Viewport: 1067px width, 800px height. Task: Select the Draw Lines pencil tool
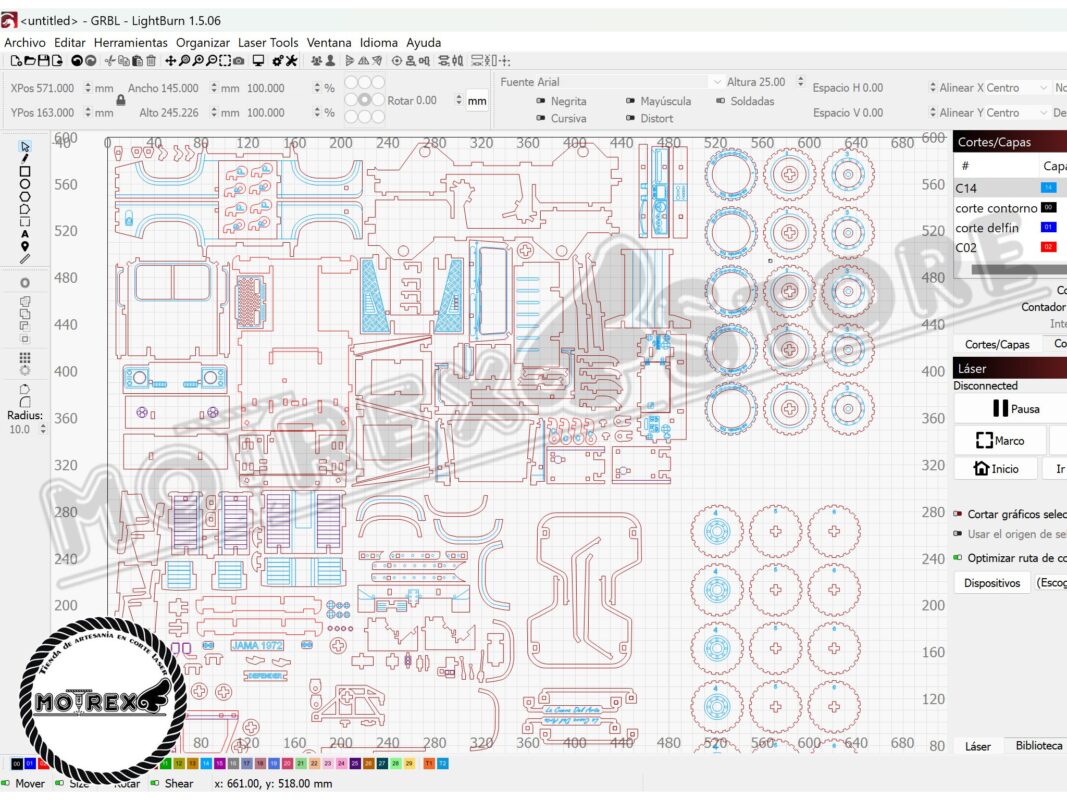click(x=25, y=158)
